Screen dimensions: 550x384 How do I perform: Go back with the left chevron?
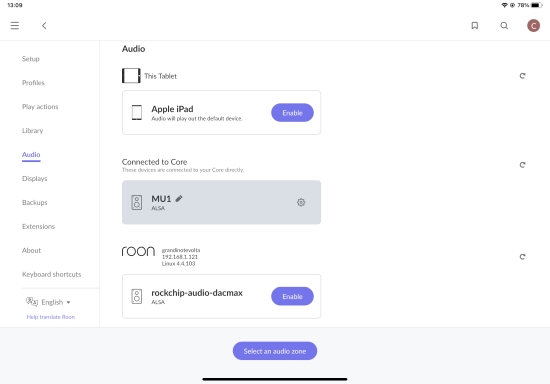coord(44,26)
